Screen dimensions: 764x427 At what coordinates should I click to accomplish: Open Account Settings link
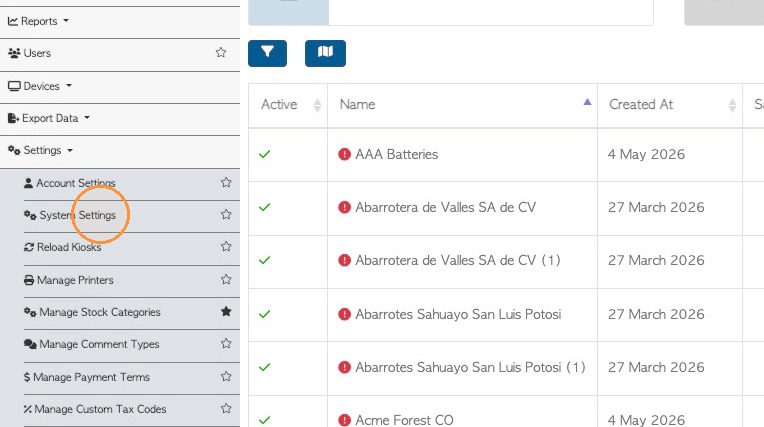70,183
